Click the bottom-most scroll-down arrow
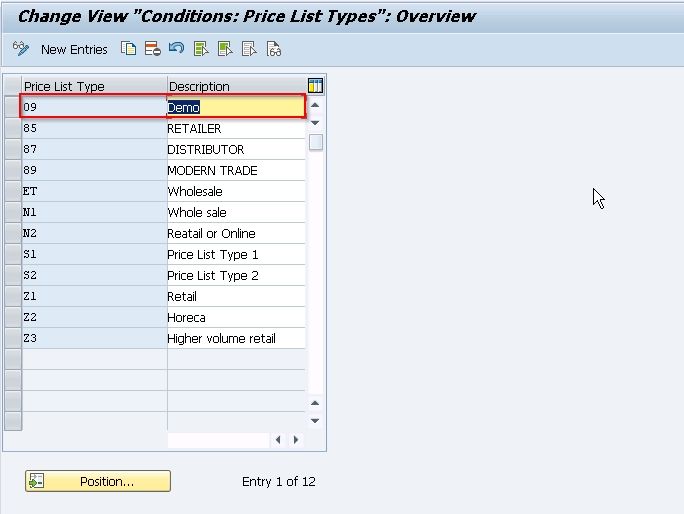Viewport: 684px width, 514px height. (x=315, y=421)
